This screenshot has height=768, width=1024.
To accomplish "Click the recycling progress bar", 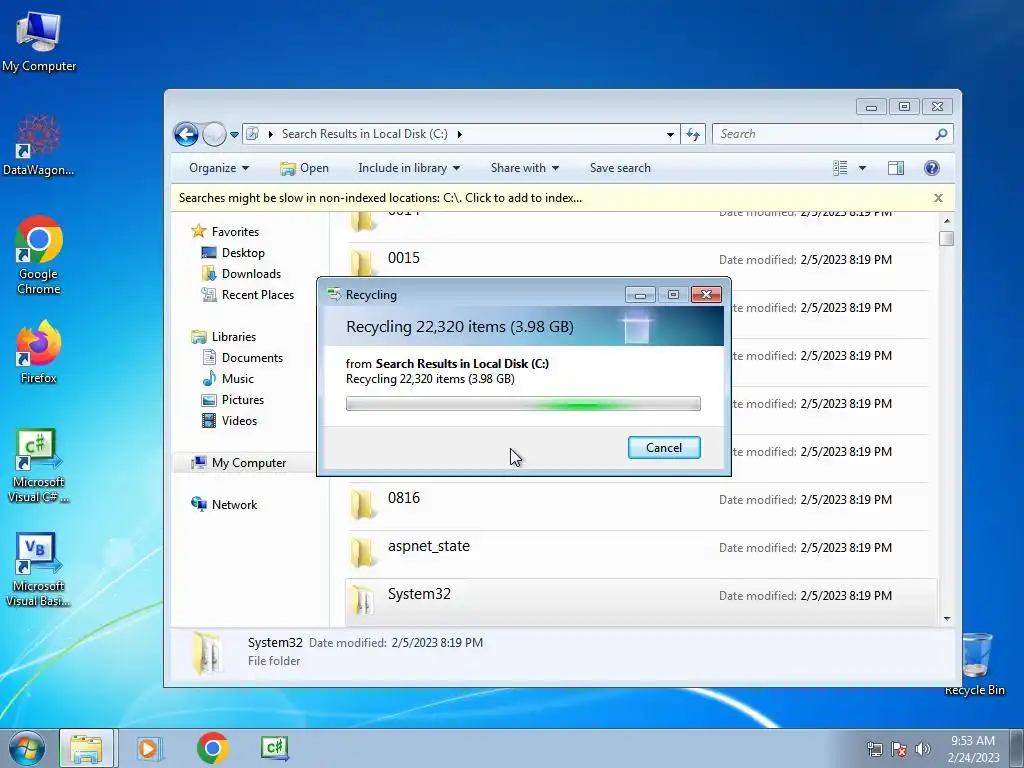I will 523,404.
